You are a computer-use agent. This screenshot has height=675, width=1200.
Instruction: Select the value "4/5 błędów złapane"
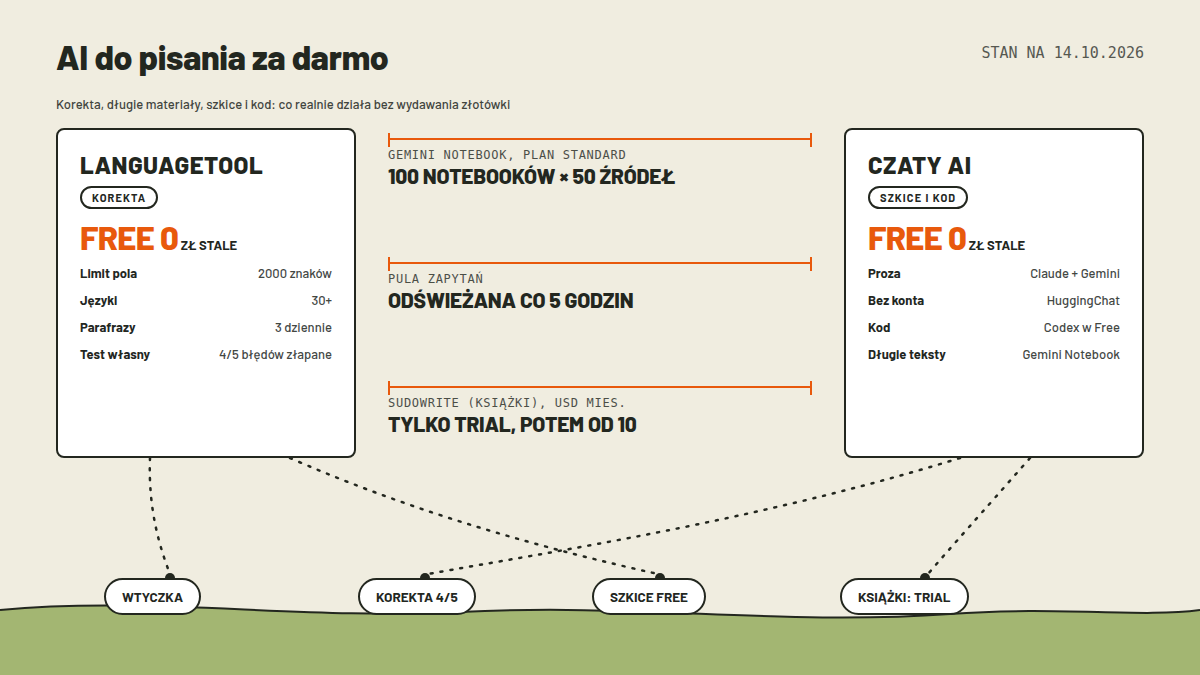[276, 354]
